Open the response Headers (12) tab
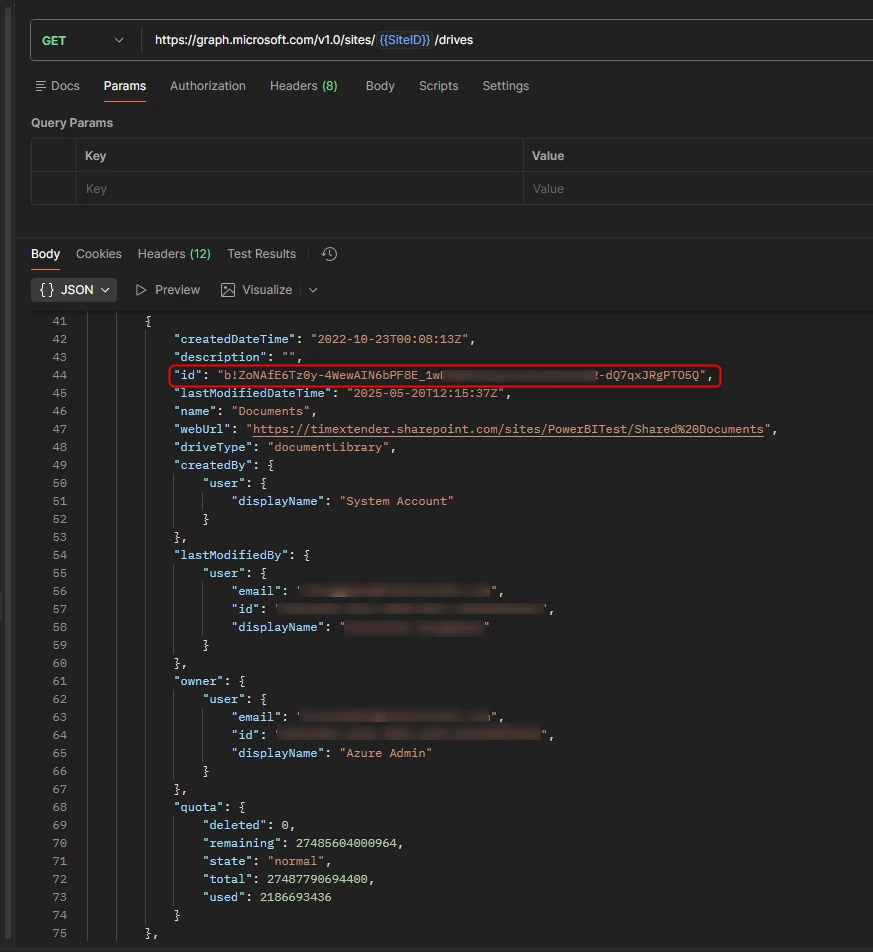This screenshot has width=873, height=952. [174, 254]
